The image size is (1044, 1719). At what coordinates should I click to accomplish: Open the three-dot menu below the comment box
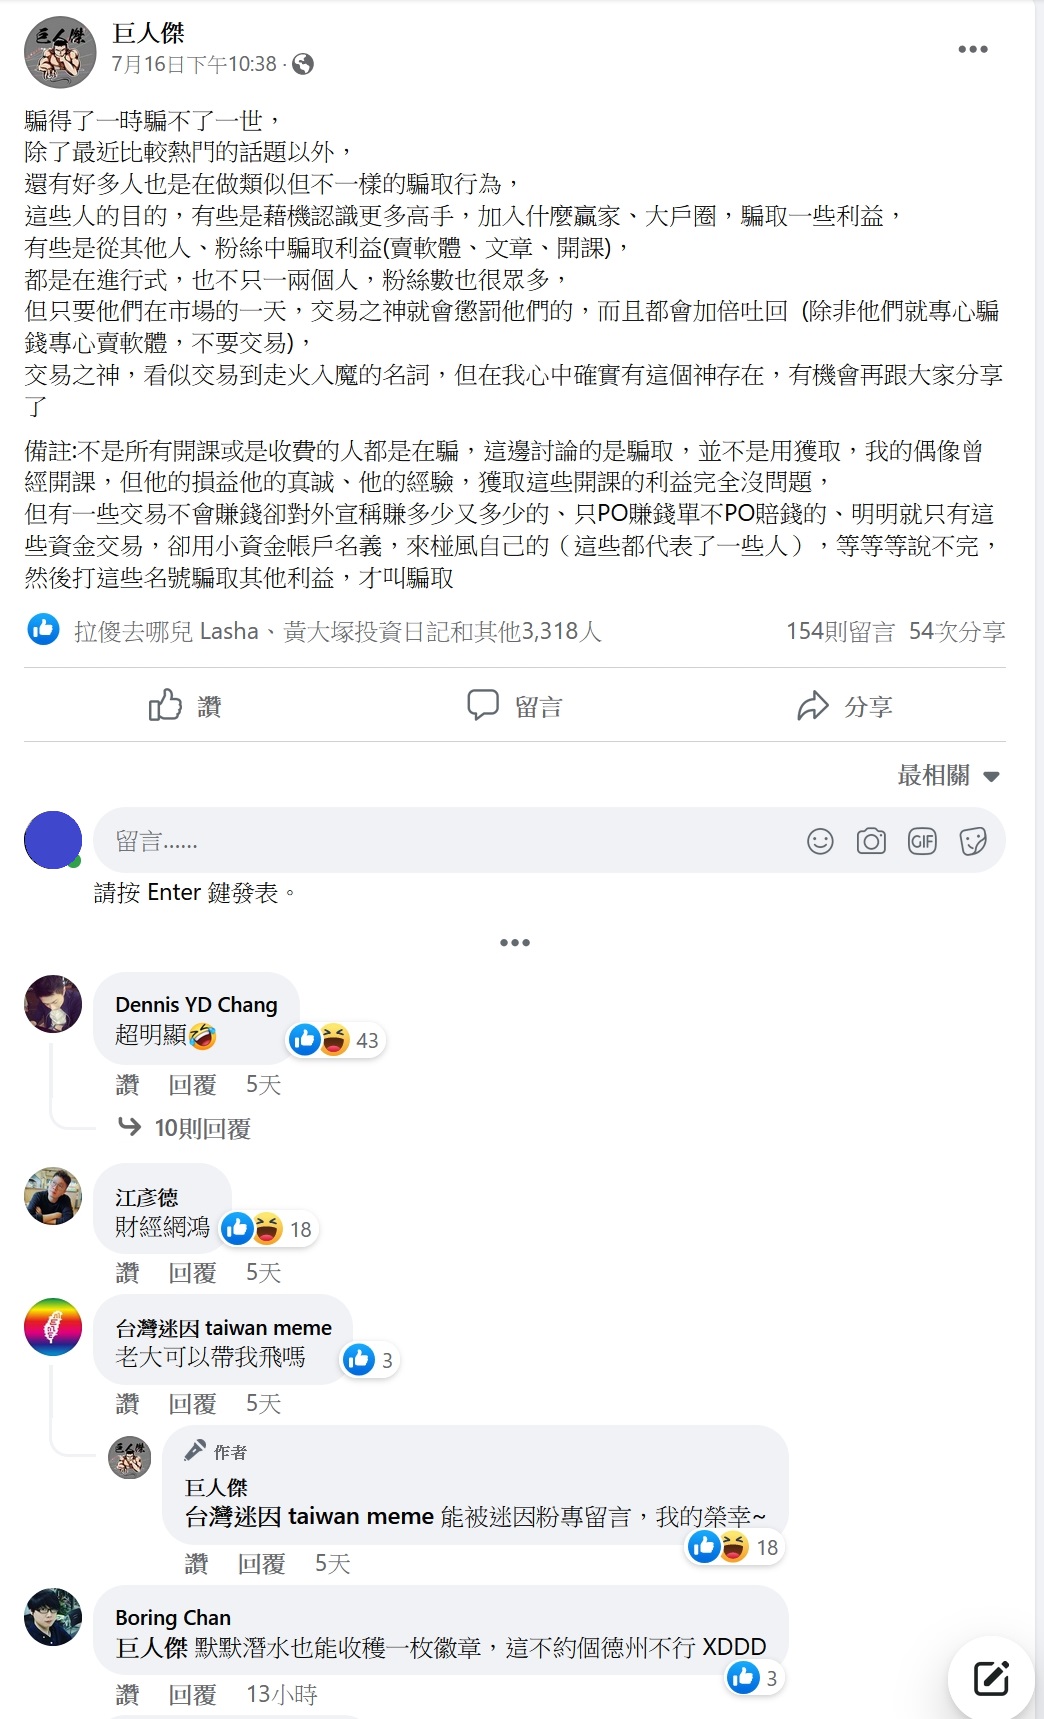[515, 942]
